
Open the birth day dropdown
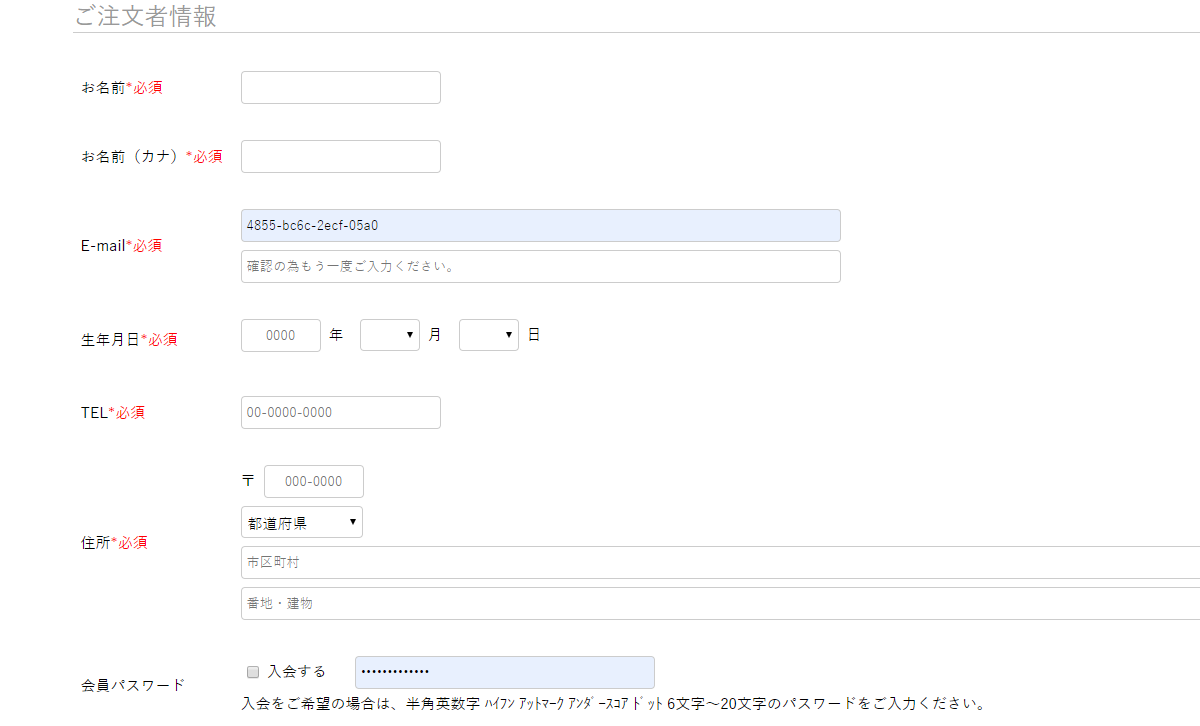click(488, 335)
